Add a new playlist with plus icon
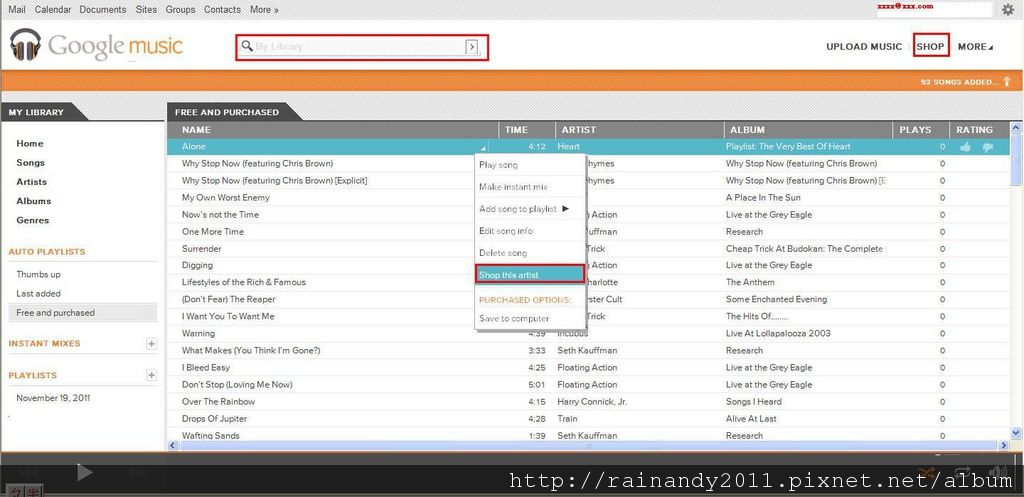 point(152,375)
